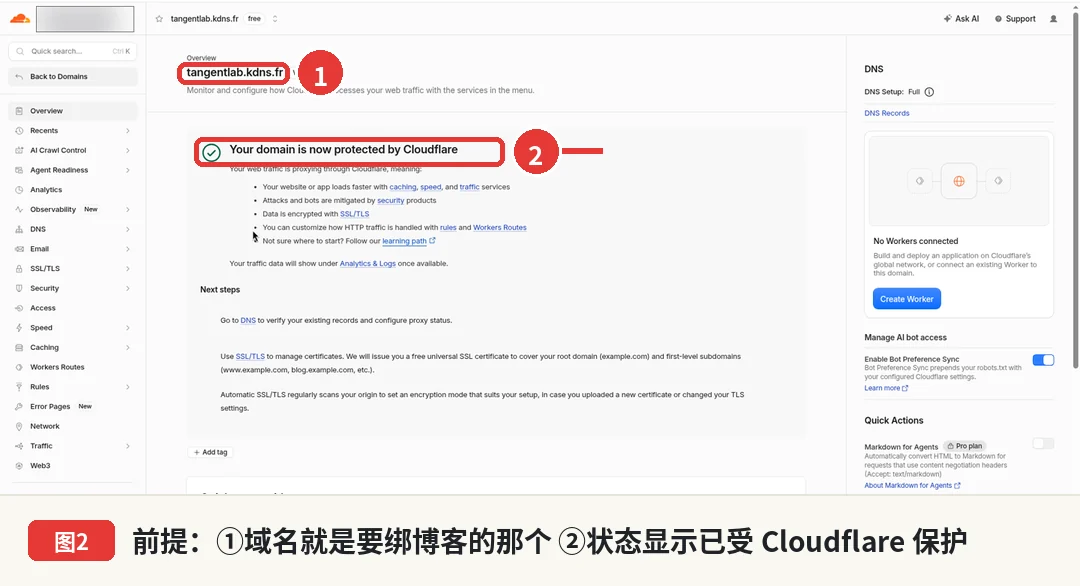Expand the Agent Readiness chevron
This screenshot has height=586, width=1080.
128,170
